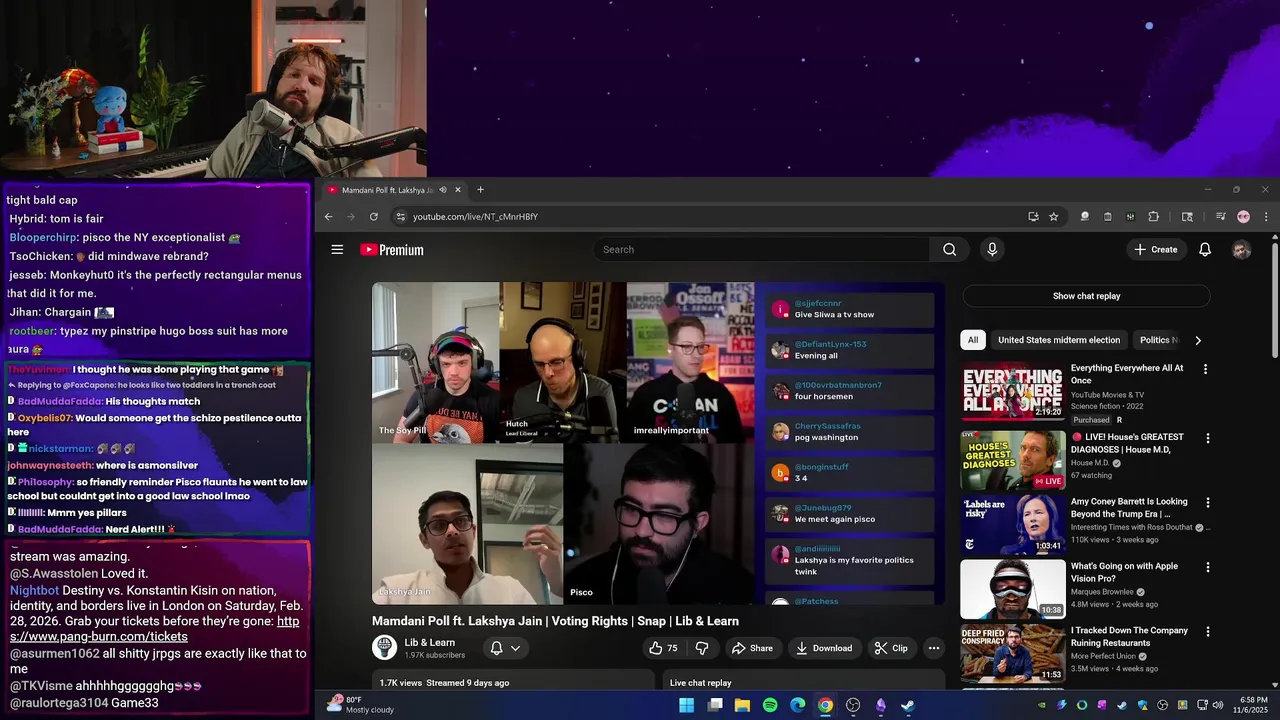1280x720 pixels.
Task: Open the YouTube account avatar menu
Action: pos(1241,250)
